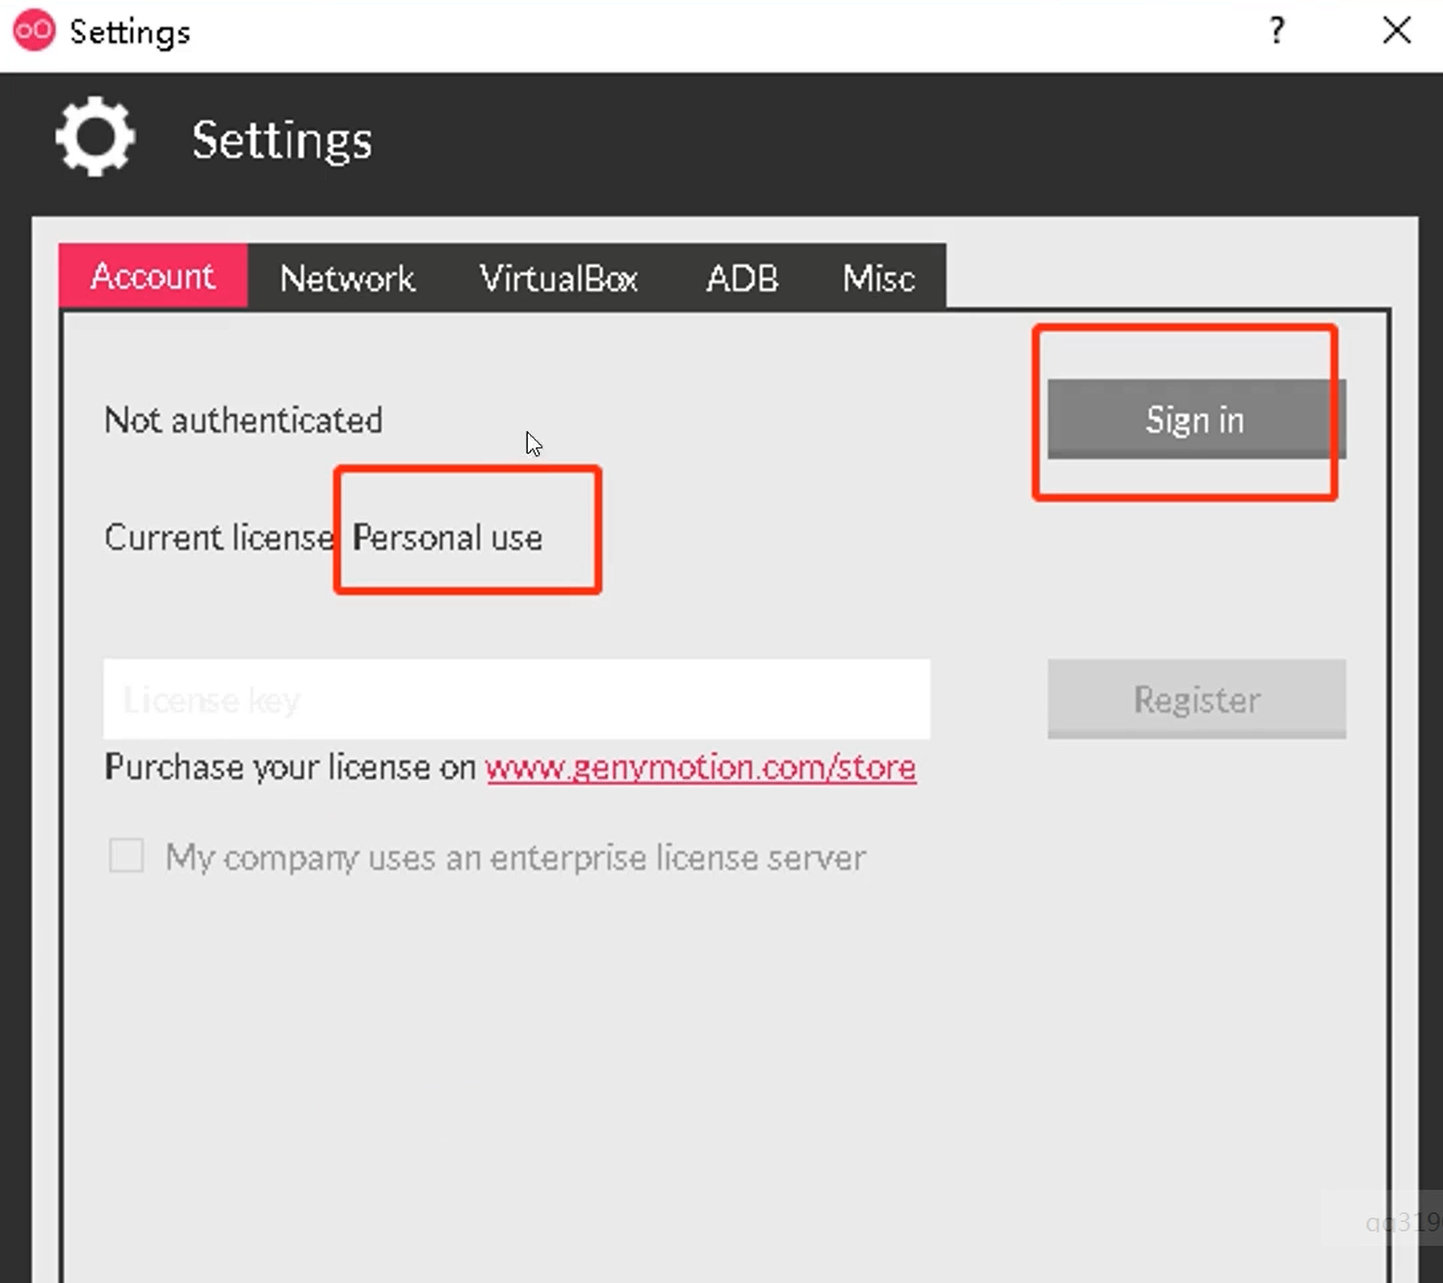1443x1283 pixels.
Task: Go to the Misc tab
Action: (878, 278)
